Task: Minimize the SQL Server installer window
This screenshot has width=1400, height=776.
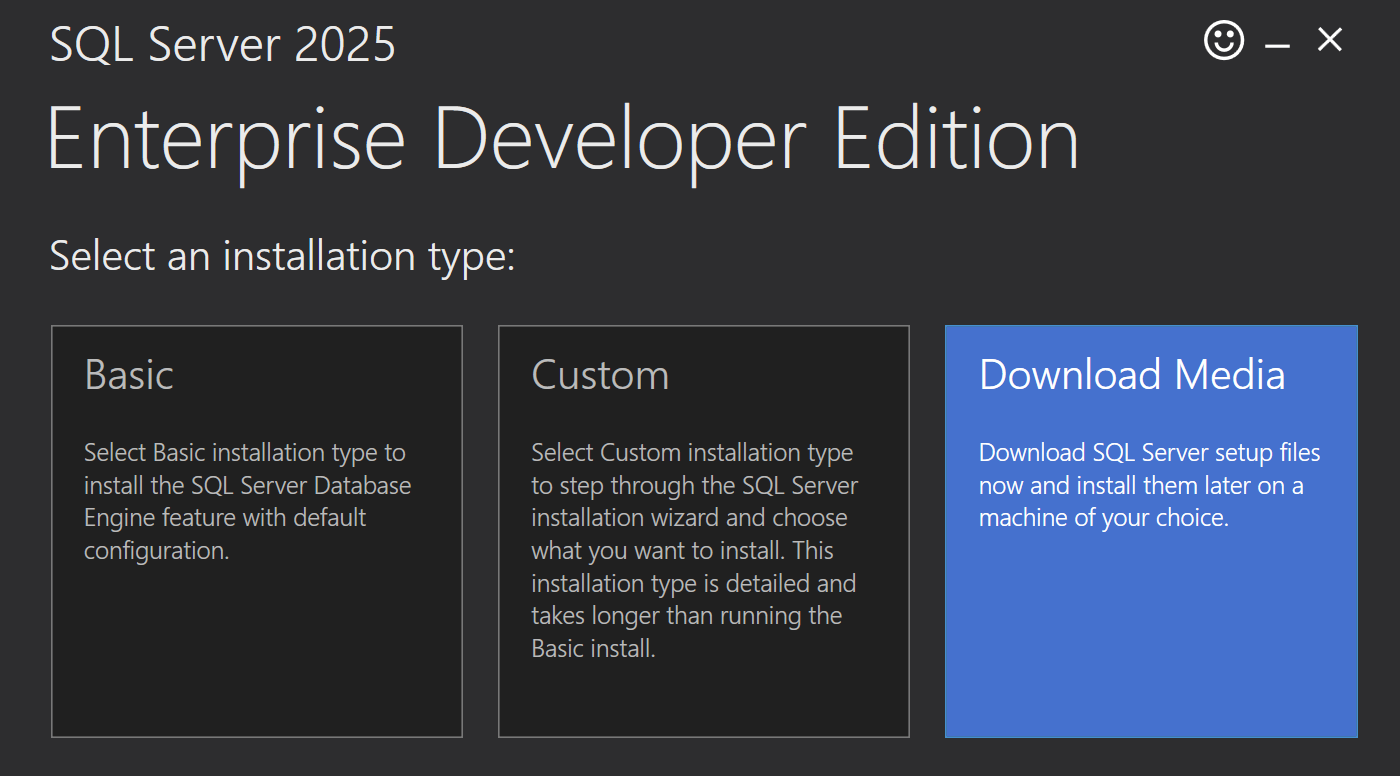Action: pos(1277,45)
